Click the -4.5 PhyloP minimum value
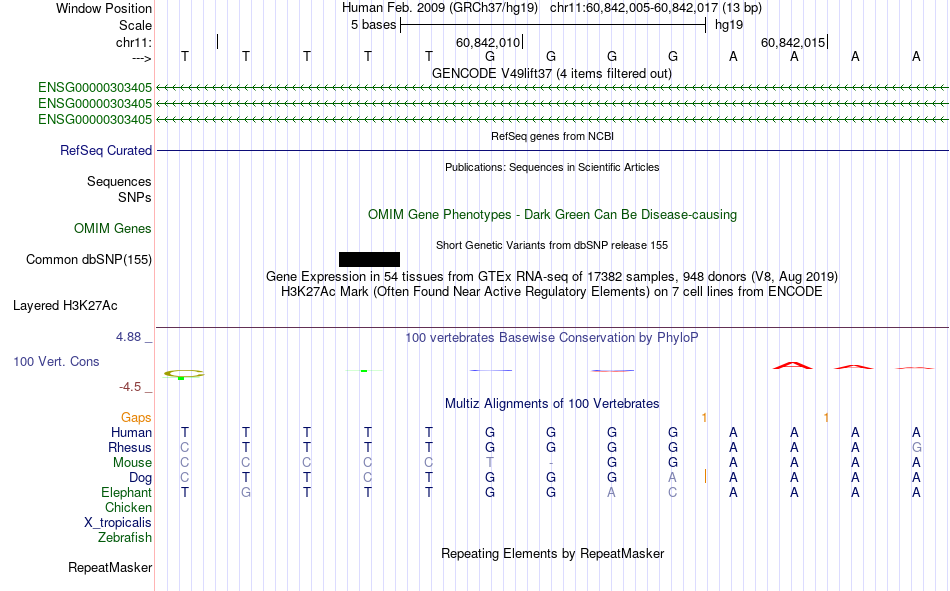950x591 pixels. click(130, 387)
